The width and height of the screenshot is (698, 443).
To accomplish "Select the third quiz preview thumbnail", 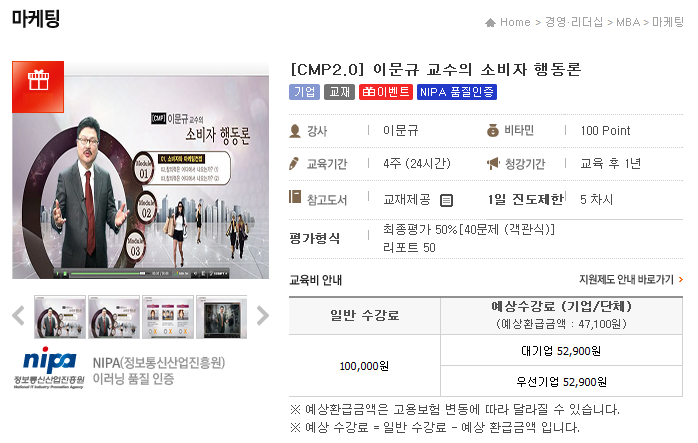I will click(x=168, y=317).
